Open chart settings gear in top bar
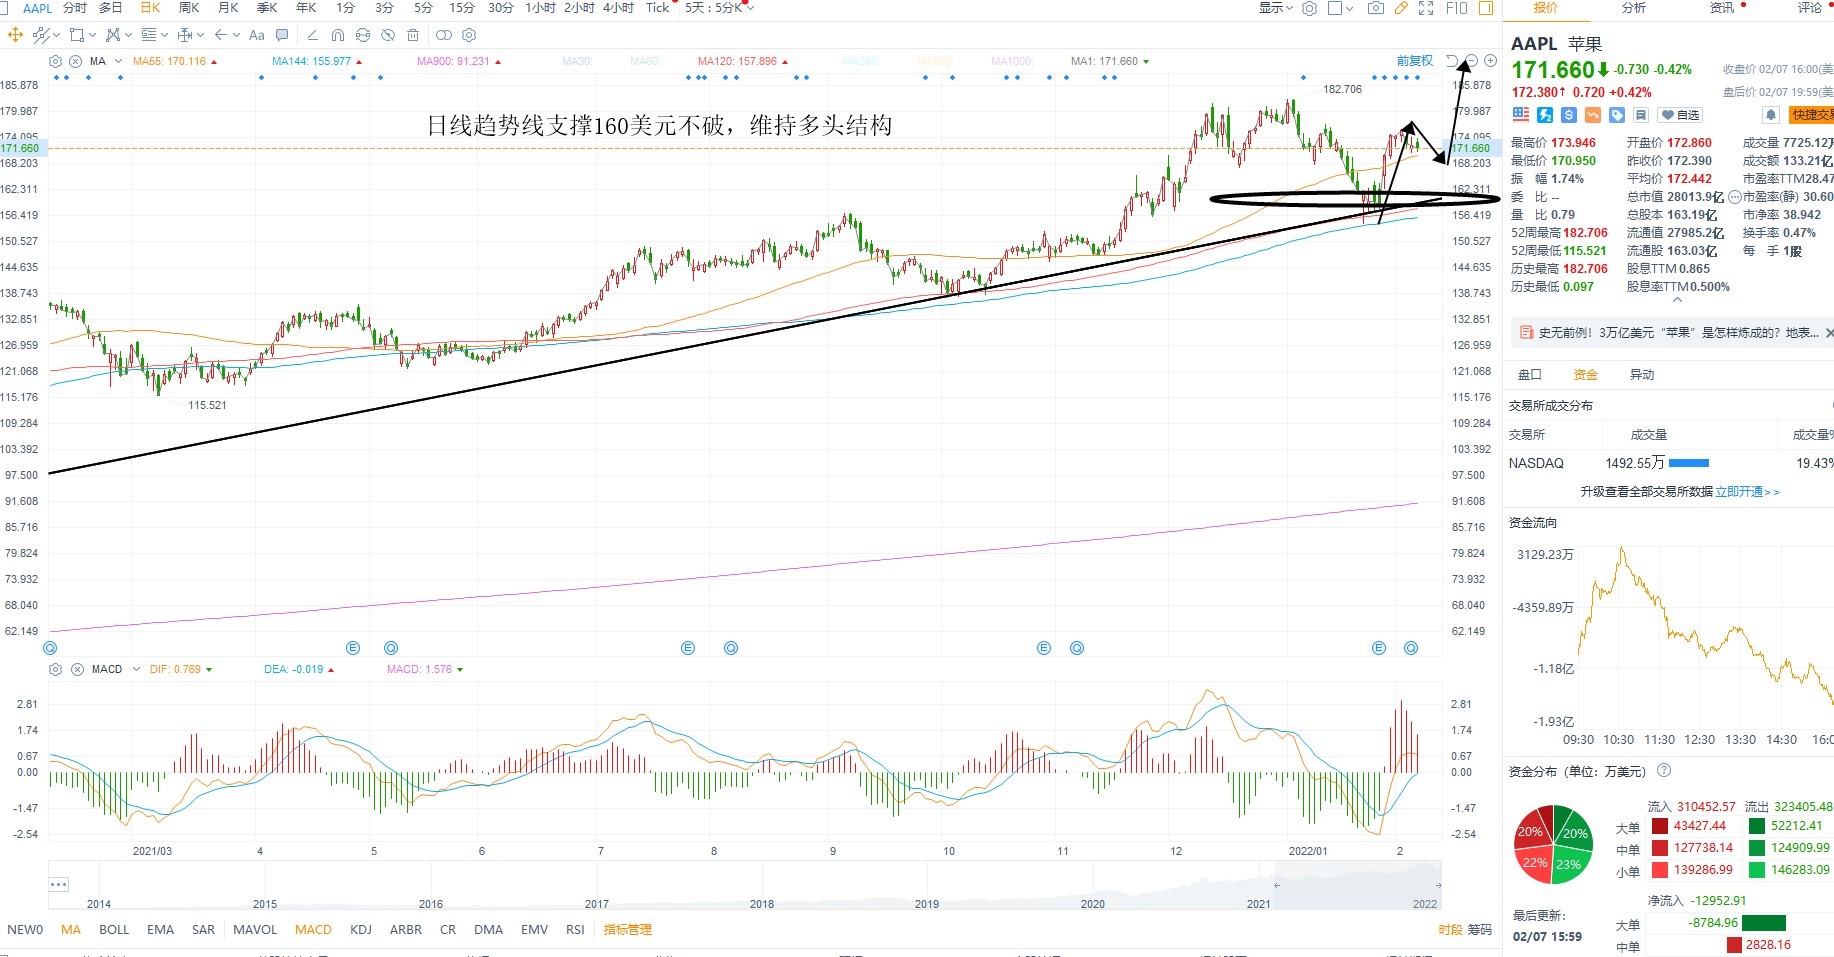This screenshot has width=1834, height=957. pyautogui.click(x=1310, y=8)
